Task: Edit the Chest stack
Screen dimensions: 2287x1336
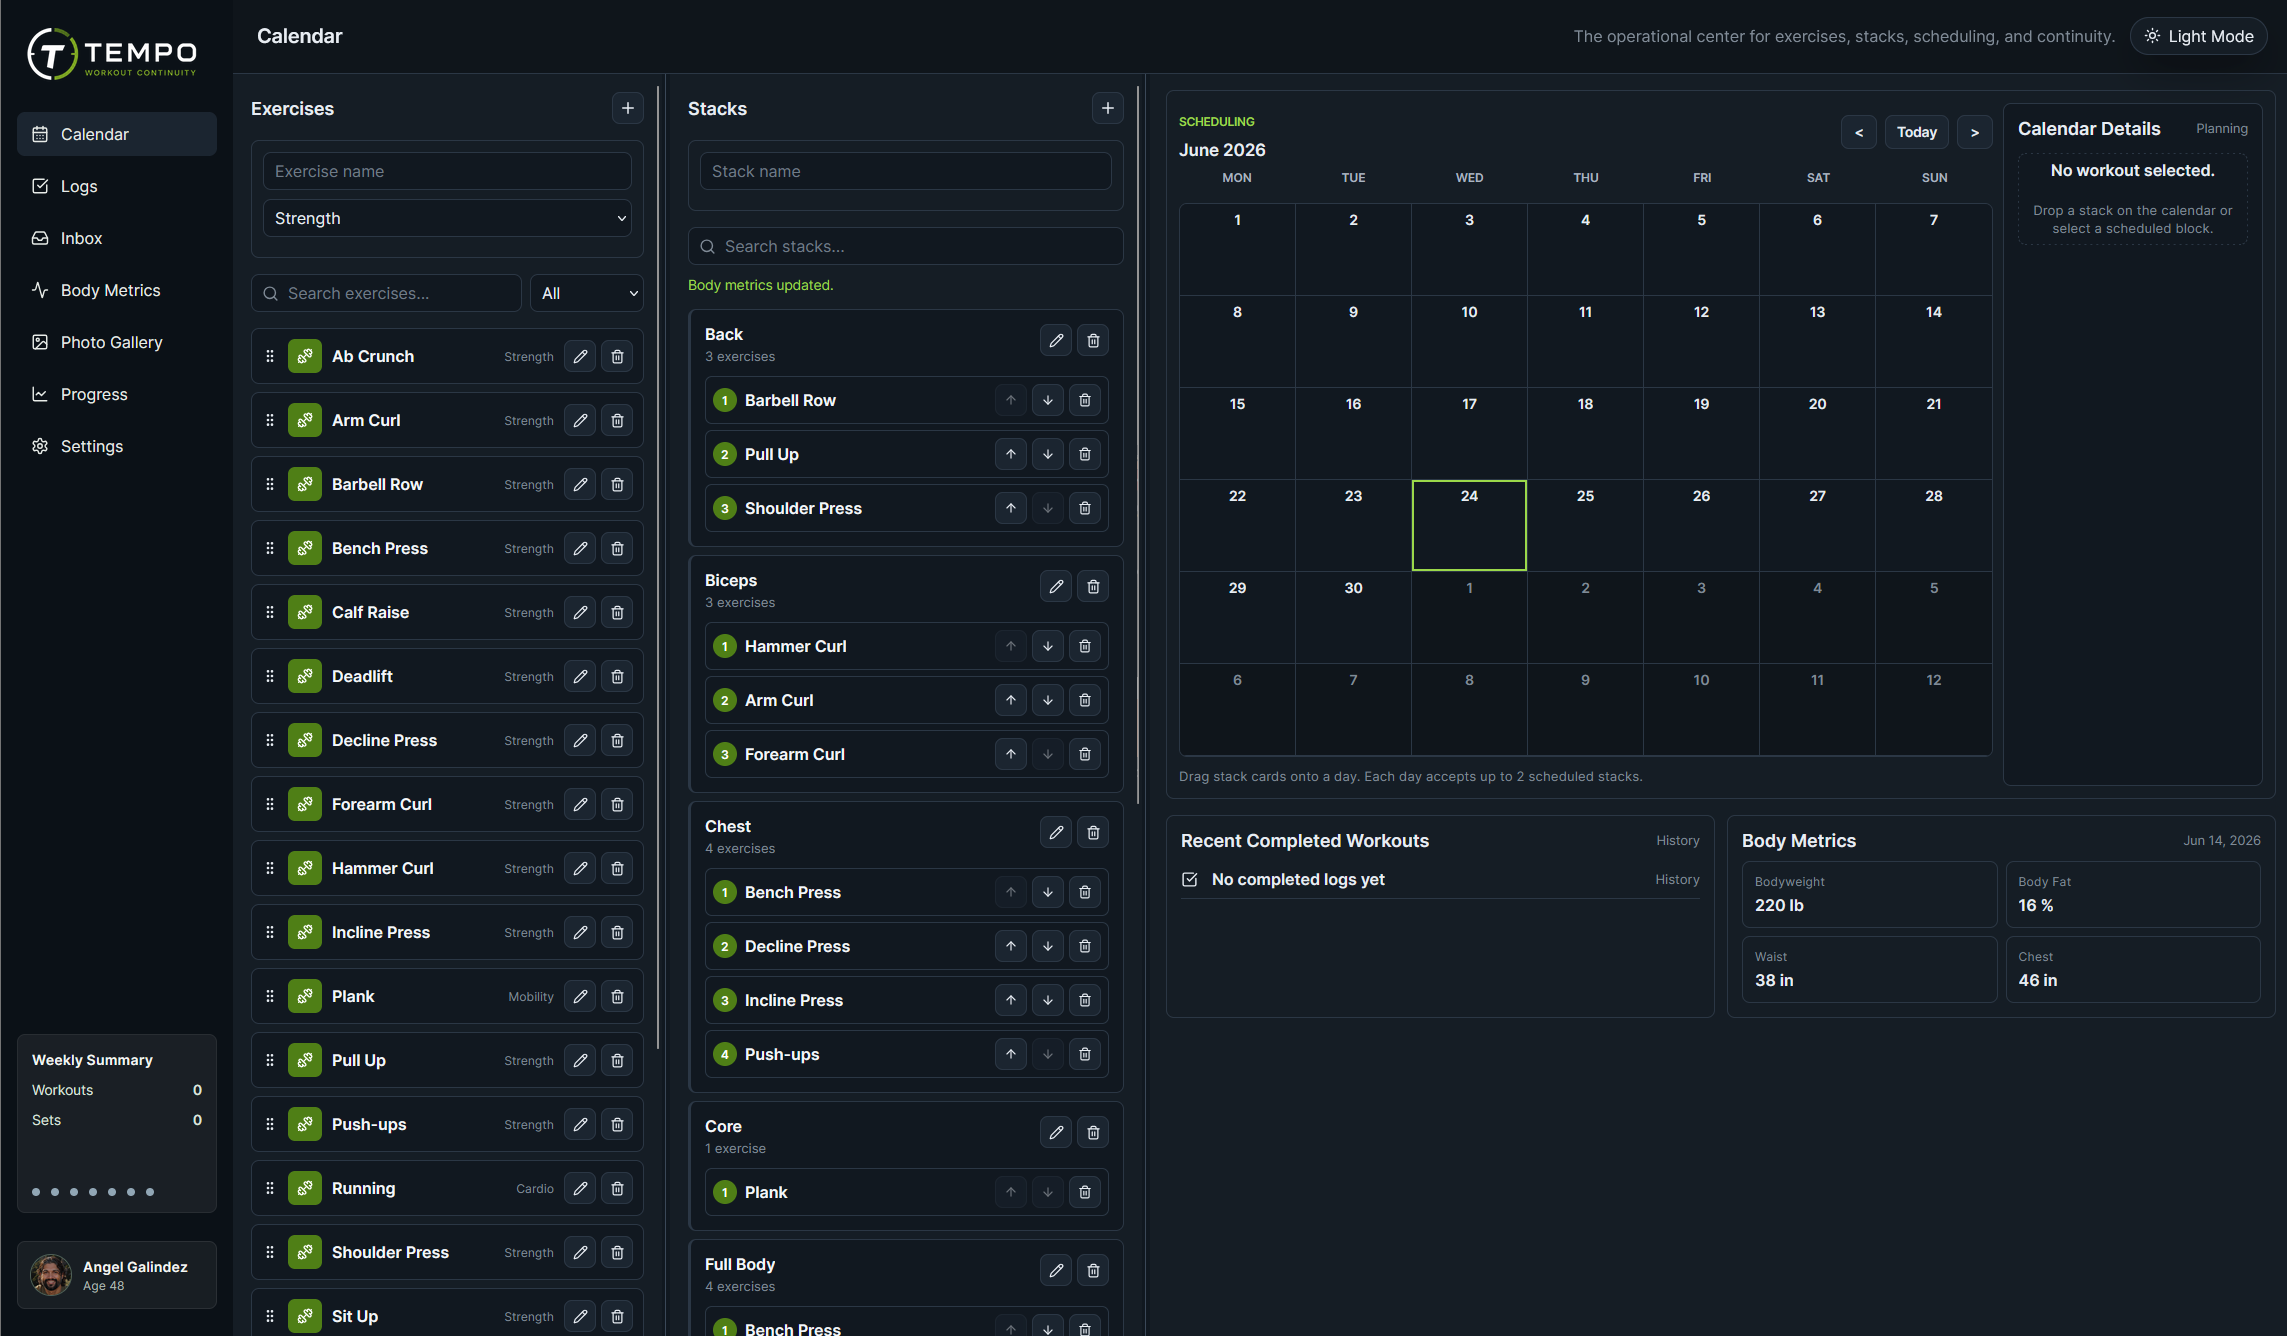Action: tap(1056, 832)
